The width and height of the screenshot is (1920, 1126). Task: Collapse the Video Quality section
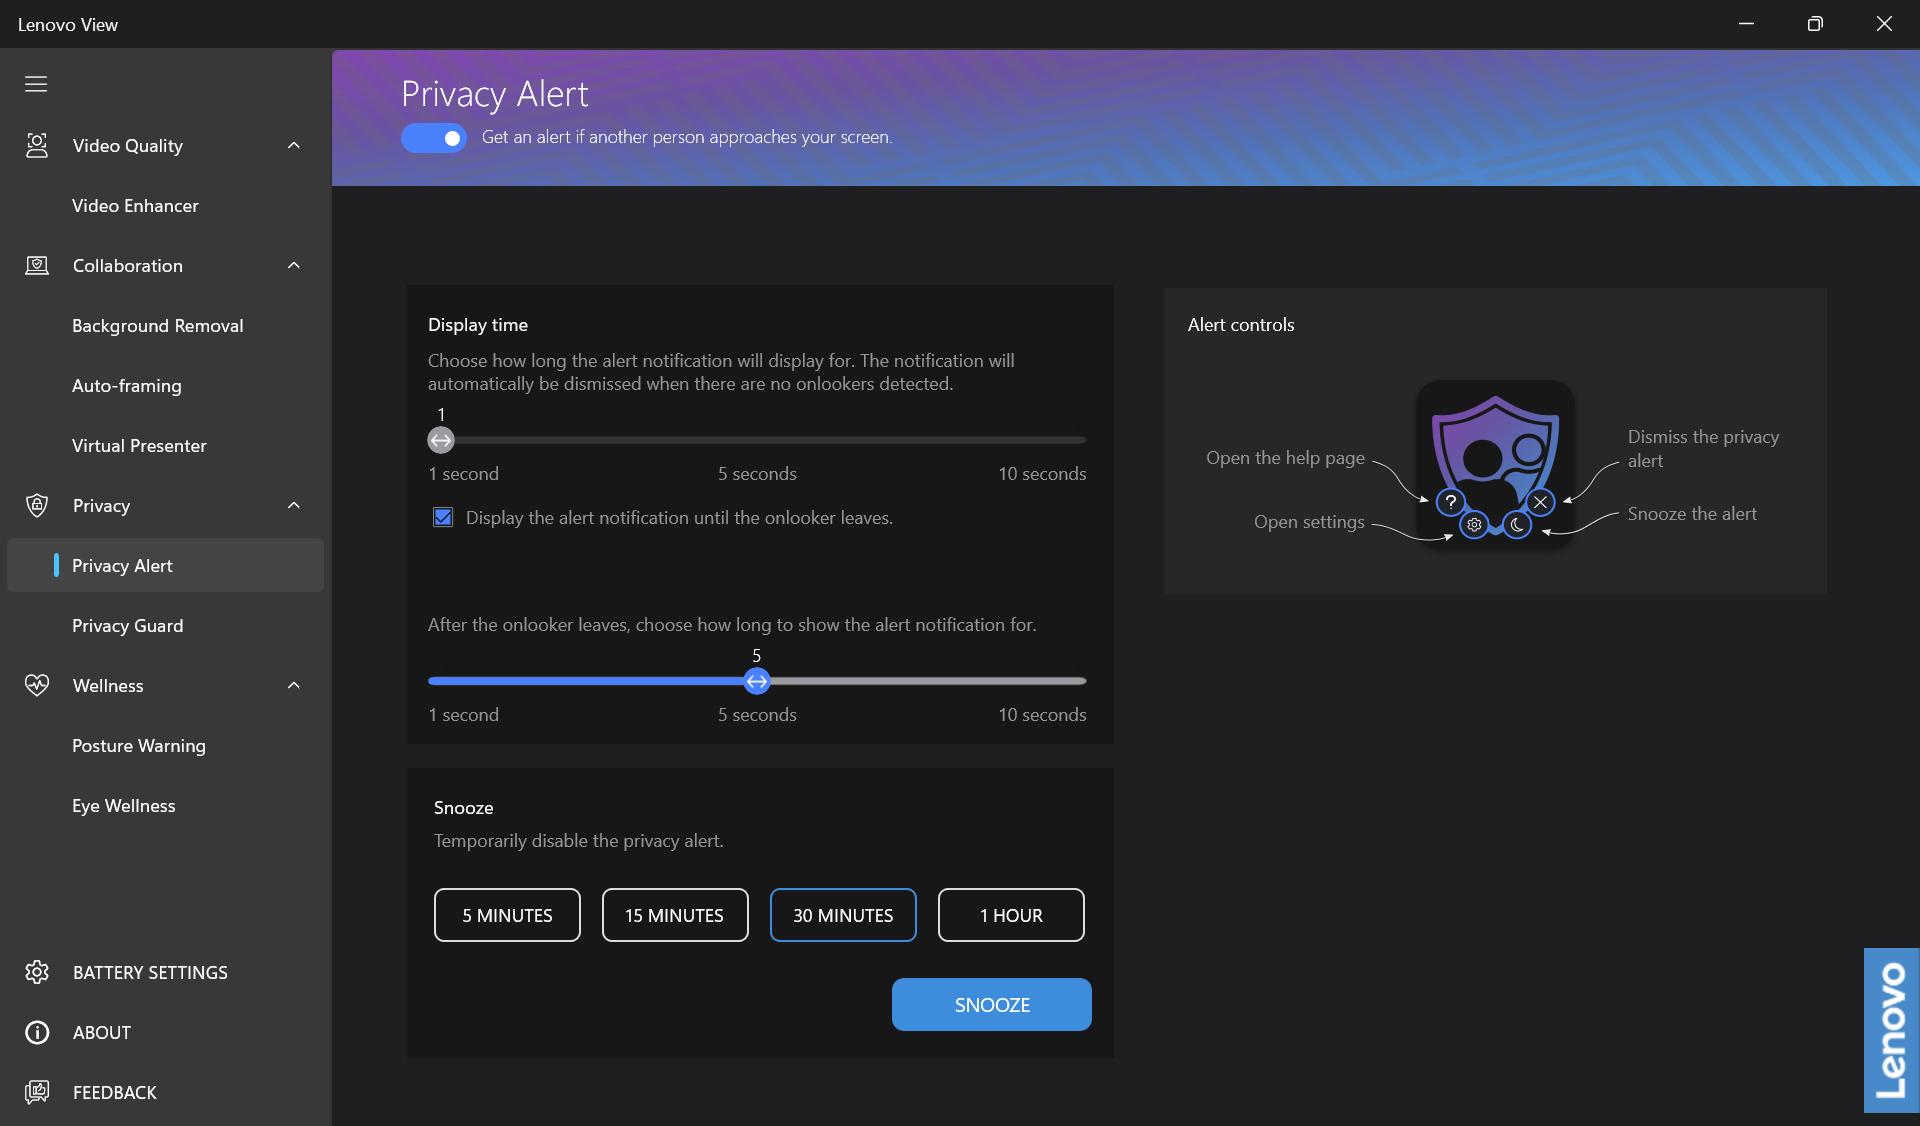[294, 146]
